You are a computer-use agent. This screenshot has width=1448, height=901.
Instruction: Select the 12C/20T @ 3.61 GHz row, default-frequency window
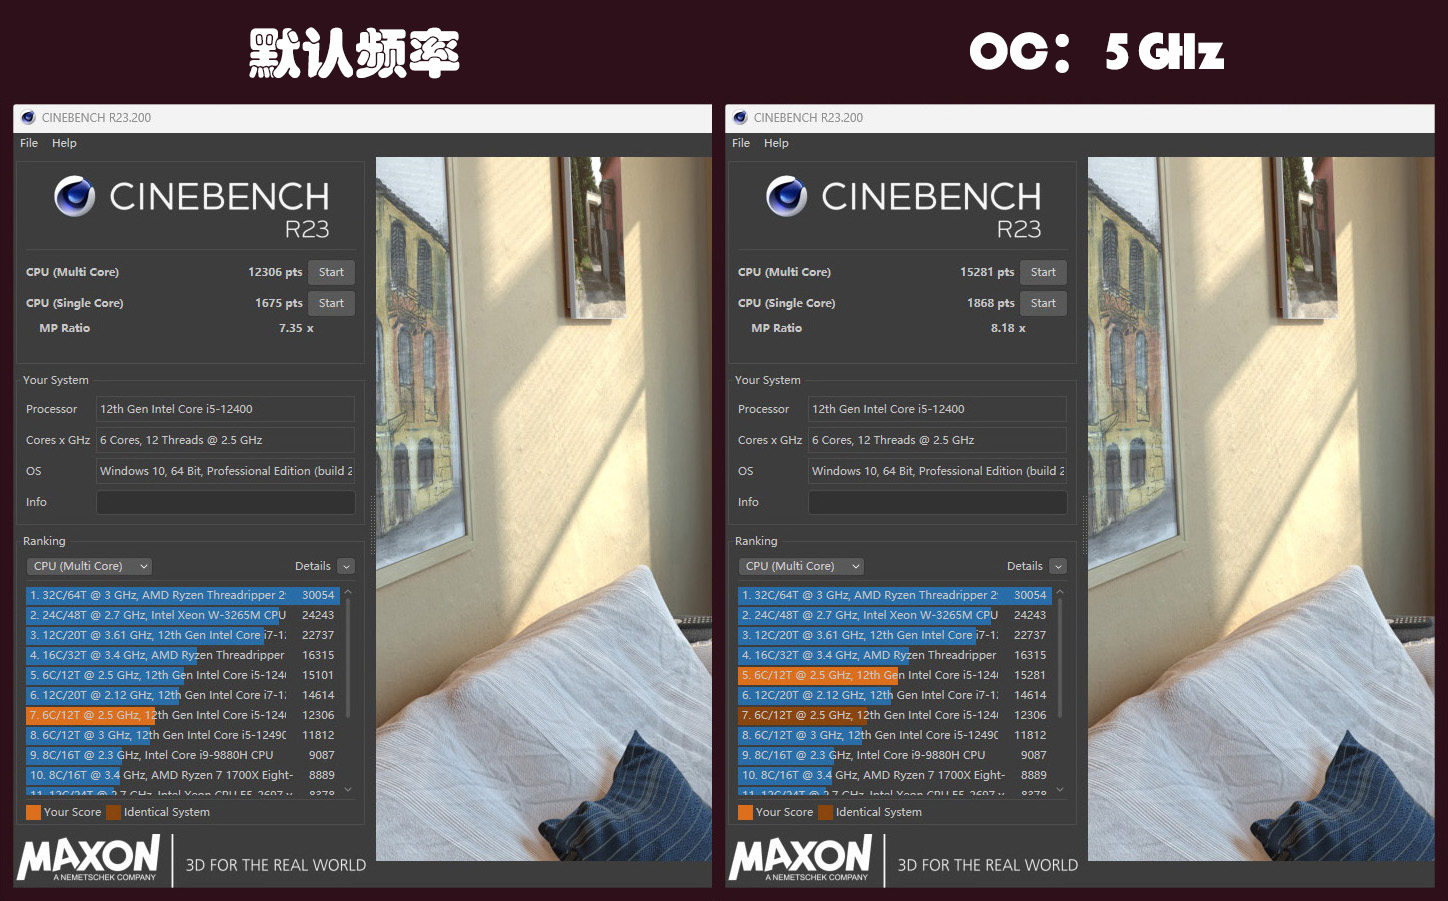(x=183, y=635)
